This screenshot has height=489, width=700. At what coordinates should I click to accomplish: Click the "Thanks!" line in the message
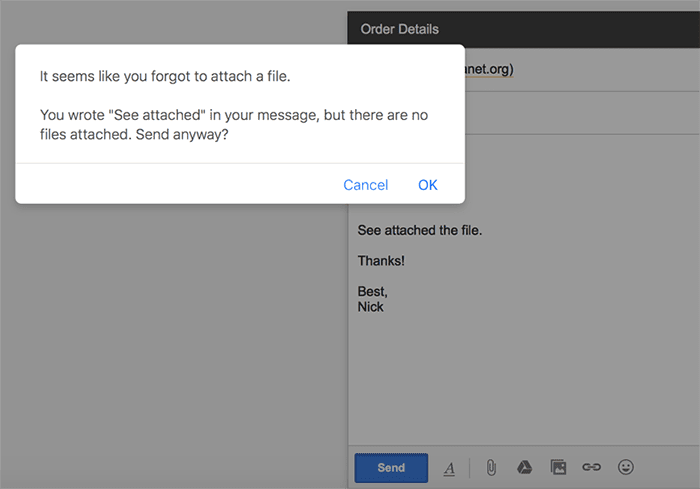[381, 261]
